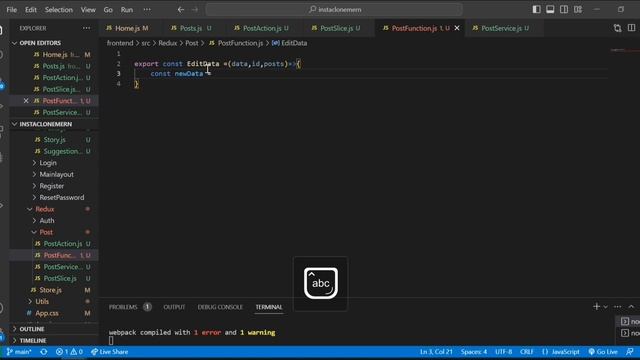
Task: Click the main branch indicator in status bar
Action: click(19, 352)
